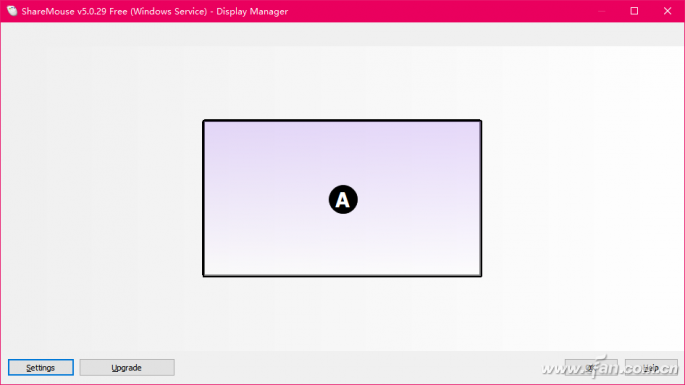
Task: Open the Settings dialog
Action: click(41, 368)
